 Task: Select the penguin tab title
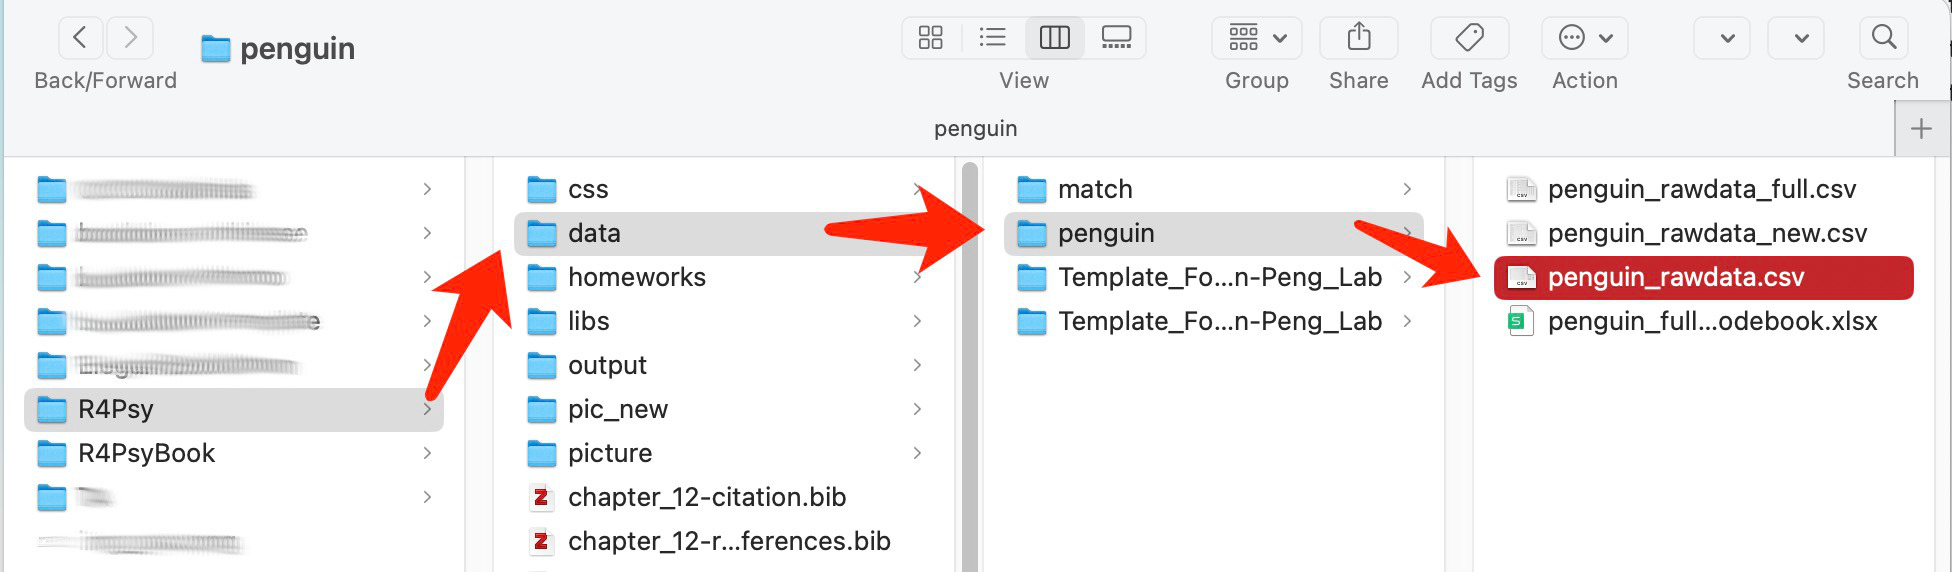tap(975, 129)
